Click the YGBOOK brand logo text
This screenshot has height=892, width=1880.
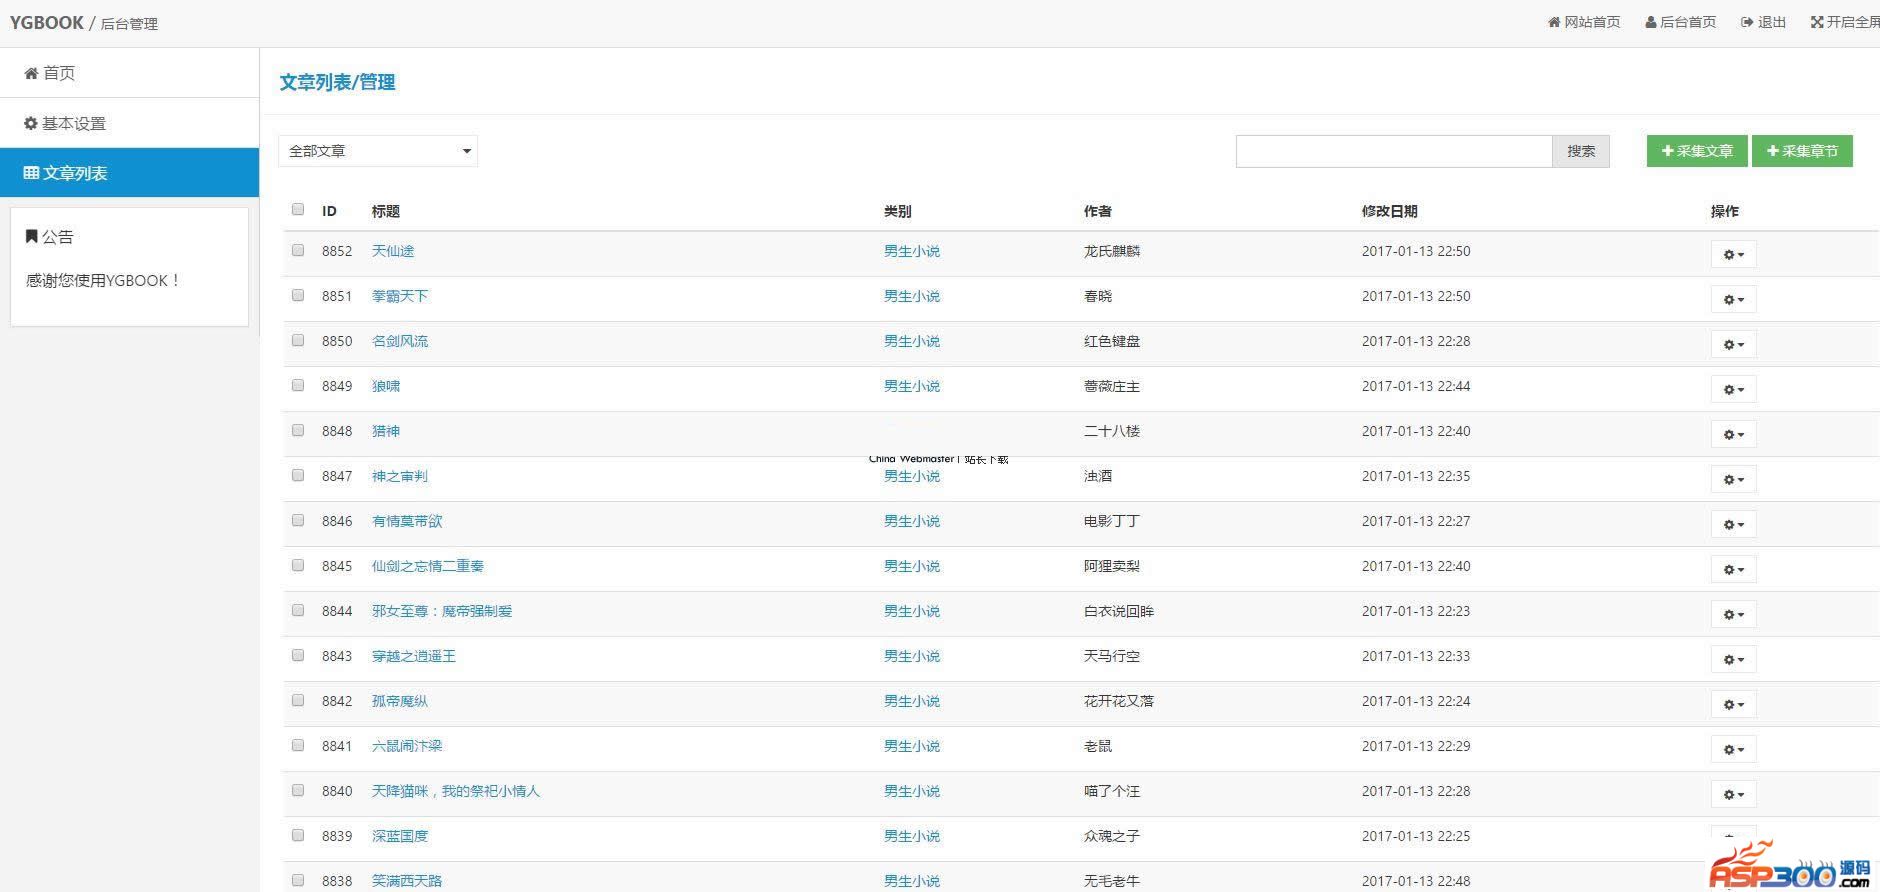point(47,22)
